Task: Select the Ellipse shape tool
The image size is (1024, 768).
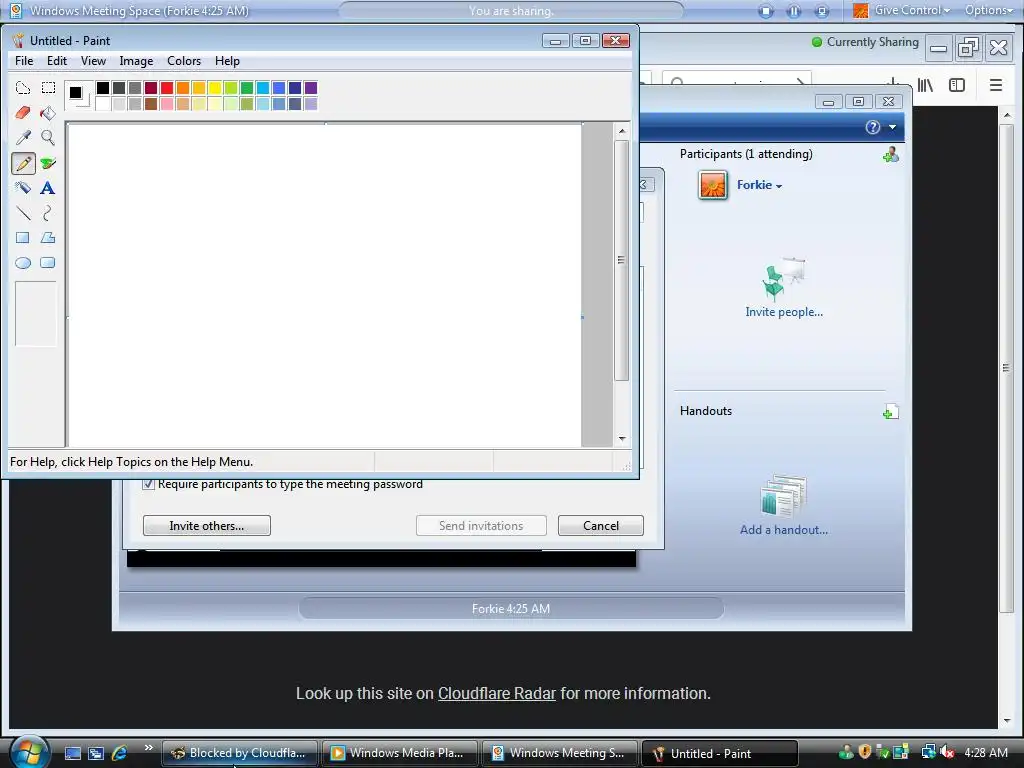Action: pos(23,263)
